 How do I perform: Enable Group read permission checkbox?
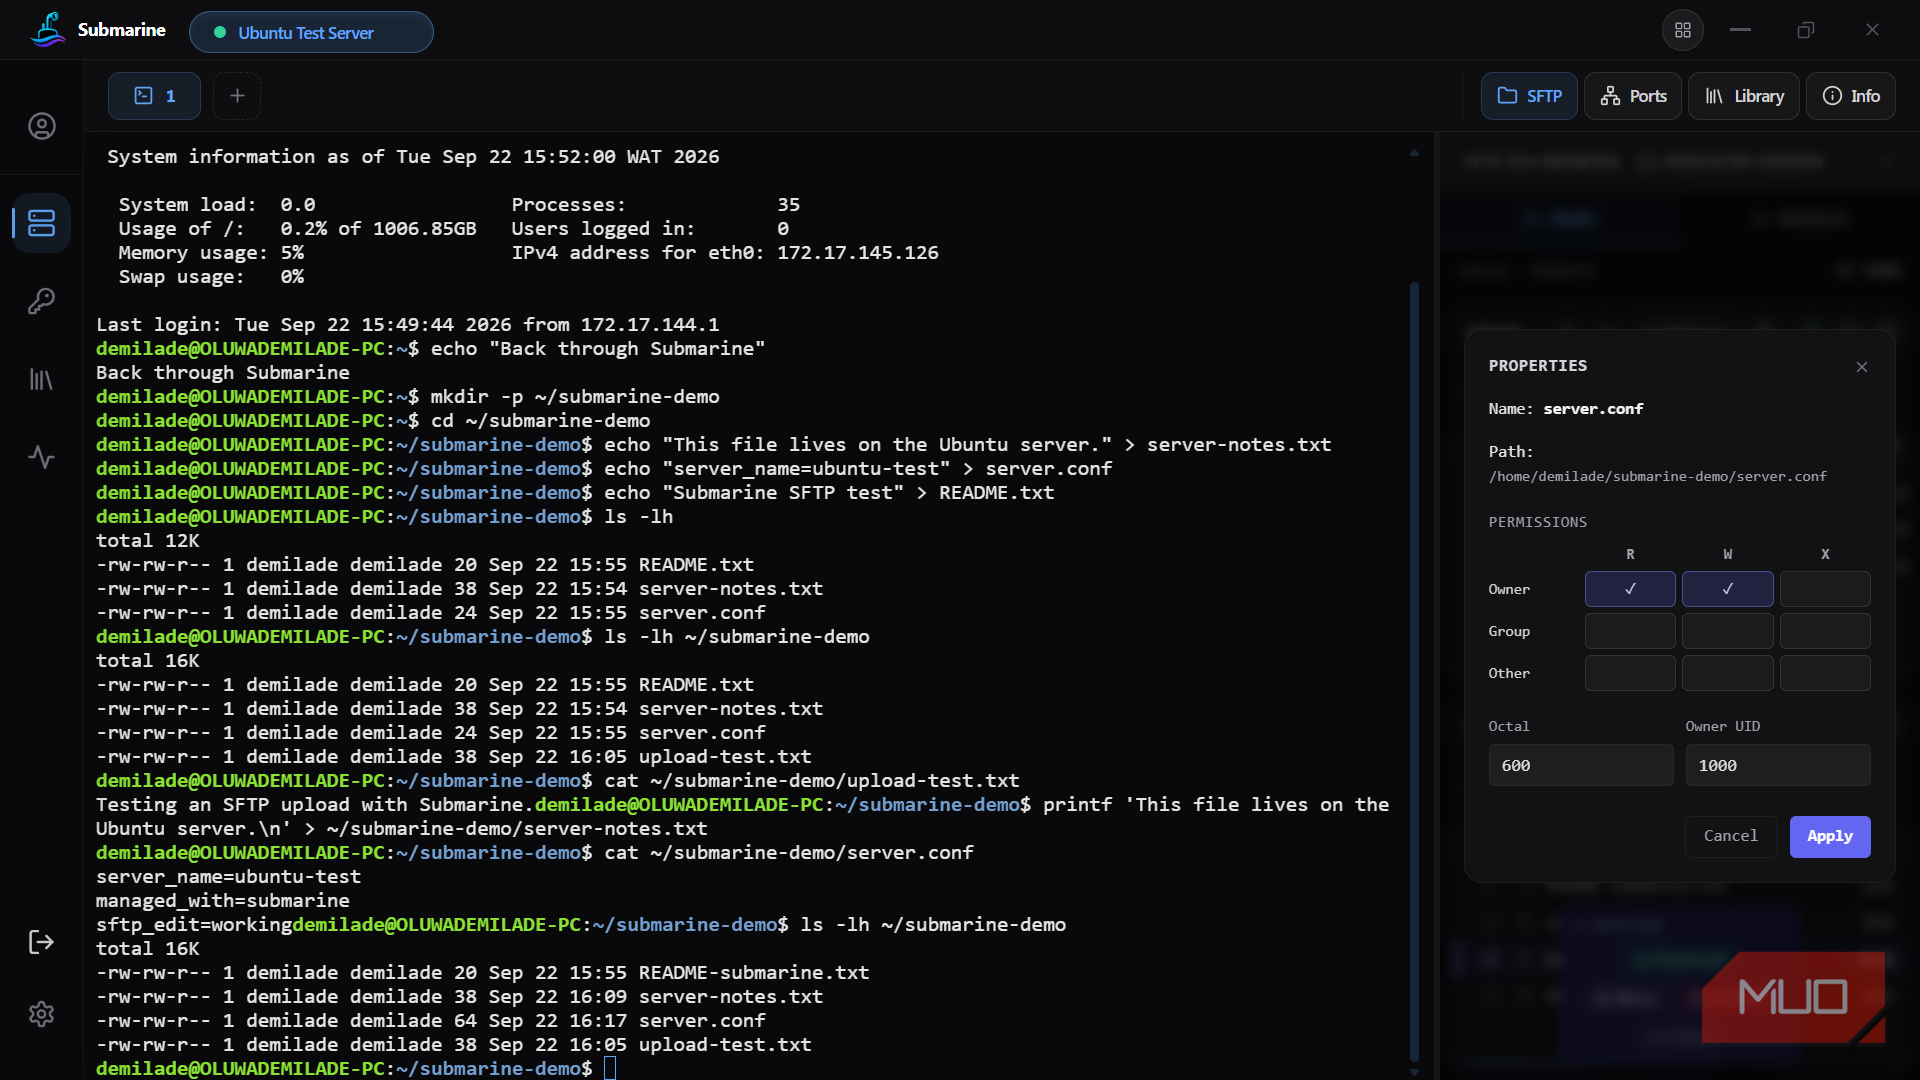(1630, 631)
